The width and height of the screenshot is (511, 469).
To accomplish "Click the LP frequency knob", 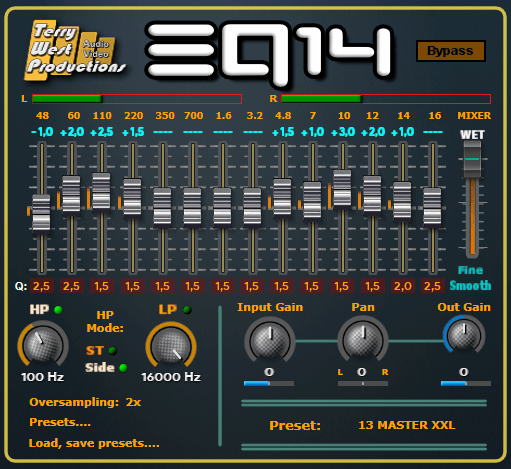I will click(x=171, y=345).
